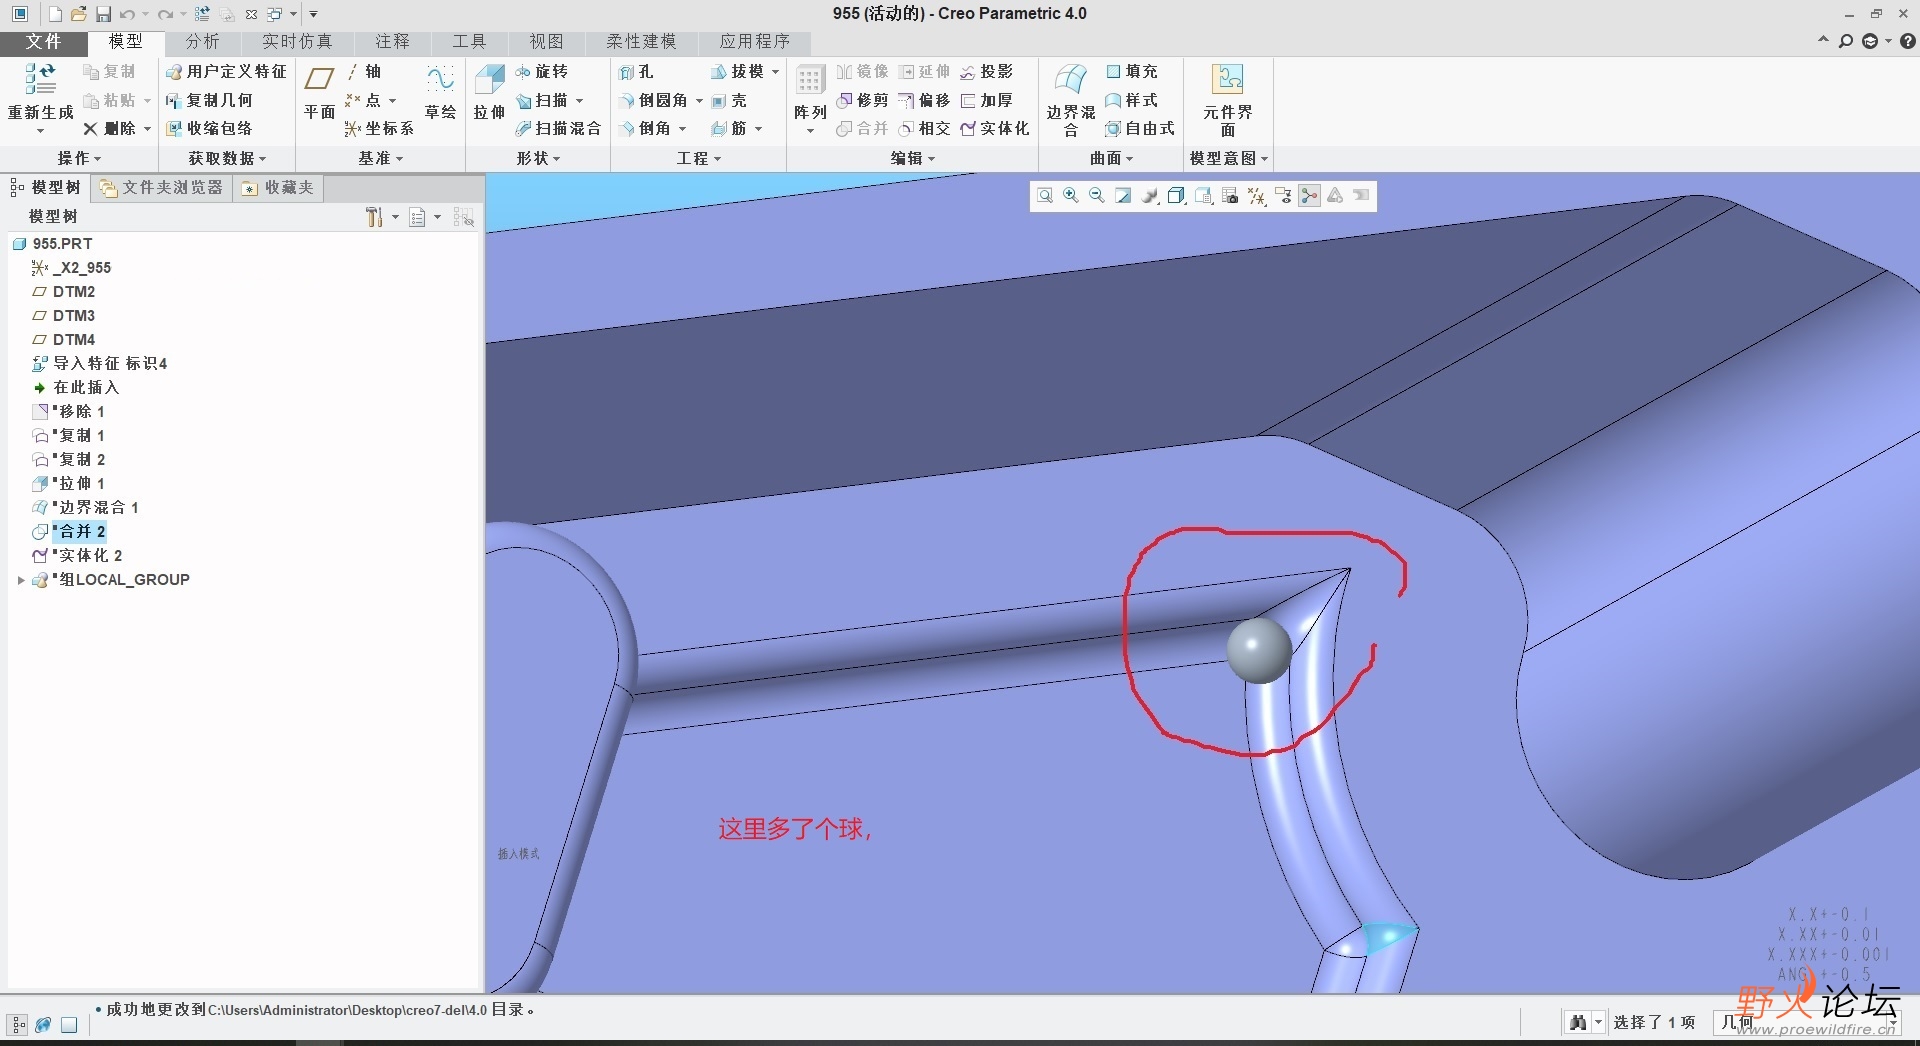This screenshot has height=1046, width=1920.
Task: Click the model tree settings hammer icon
Action: tap(374, 217)
